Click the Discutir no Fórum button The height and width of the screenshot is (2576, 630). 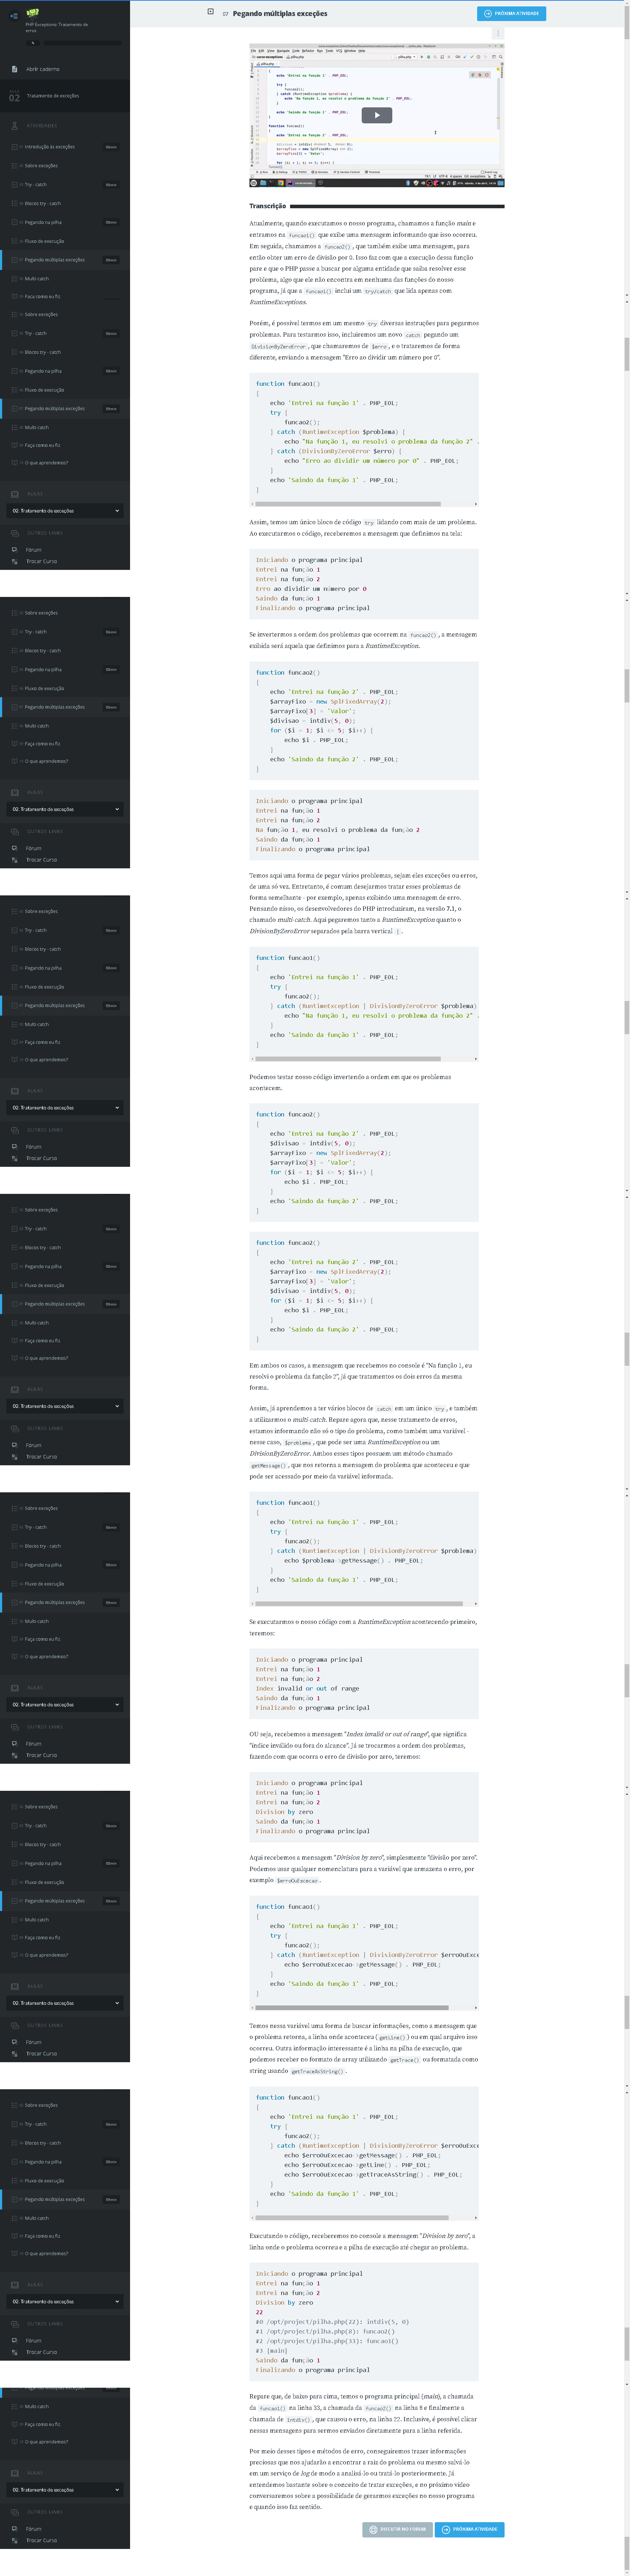[x=397, y=2529]
